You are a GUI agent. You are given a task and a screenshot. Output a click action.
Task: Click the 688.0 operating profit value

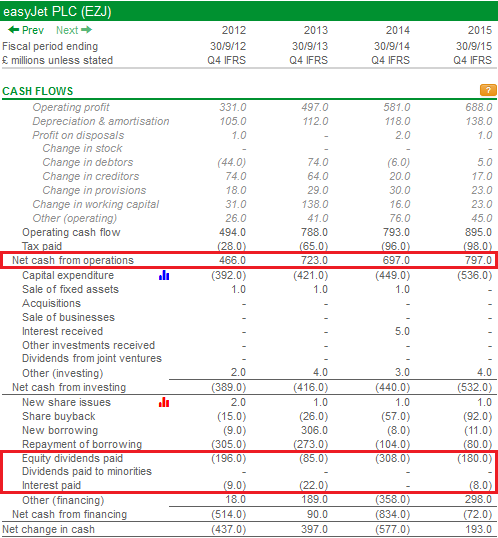479,107
